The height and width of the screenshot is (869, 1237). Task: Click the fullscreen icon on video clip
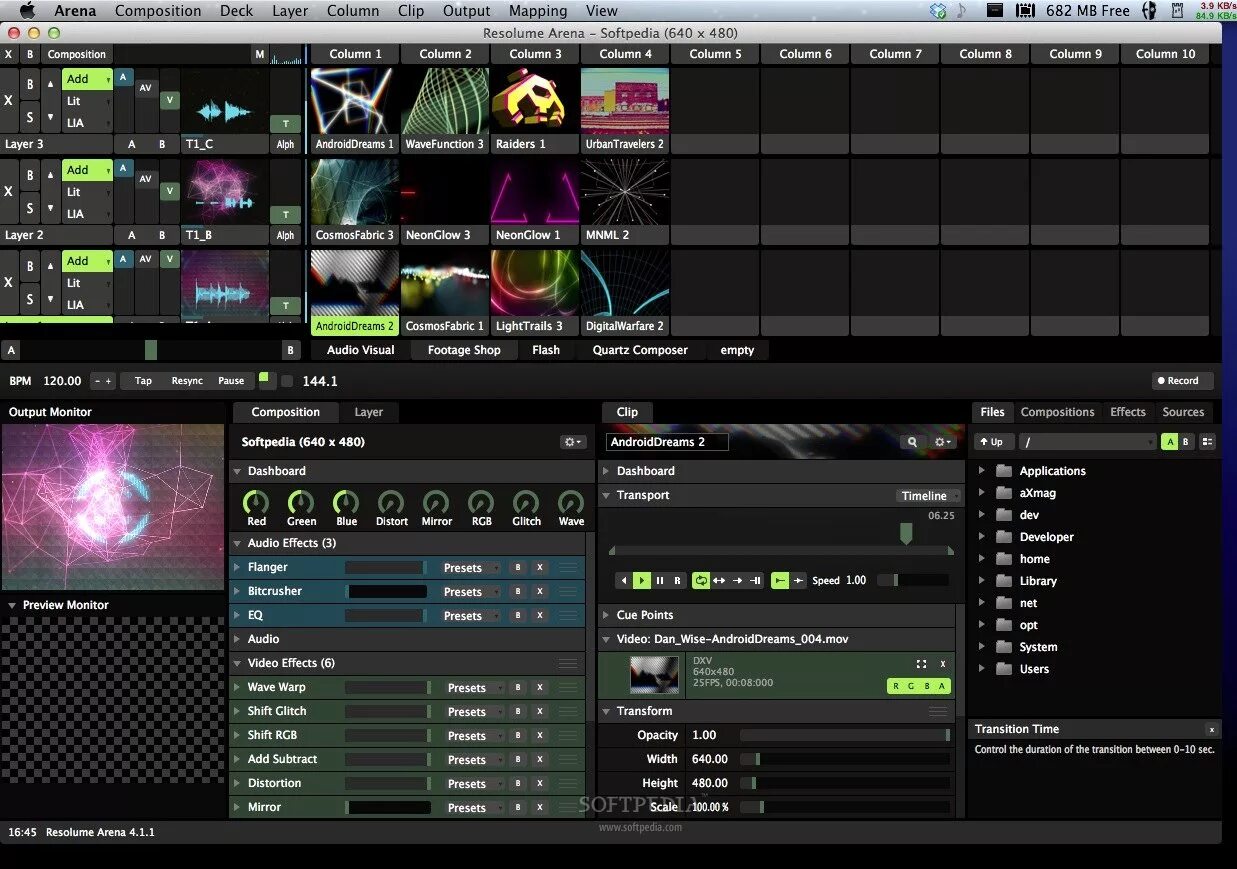click(x=921, y=664)
